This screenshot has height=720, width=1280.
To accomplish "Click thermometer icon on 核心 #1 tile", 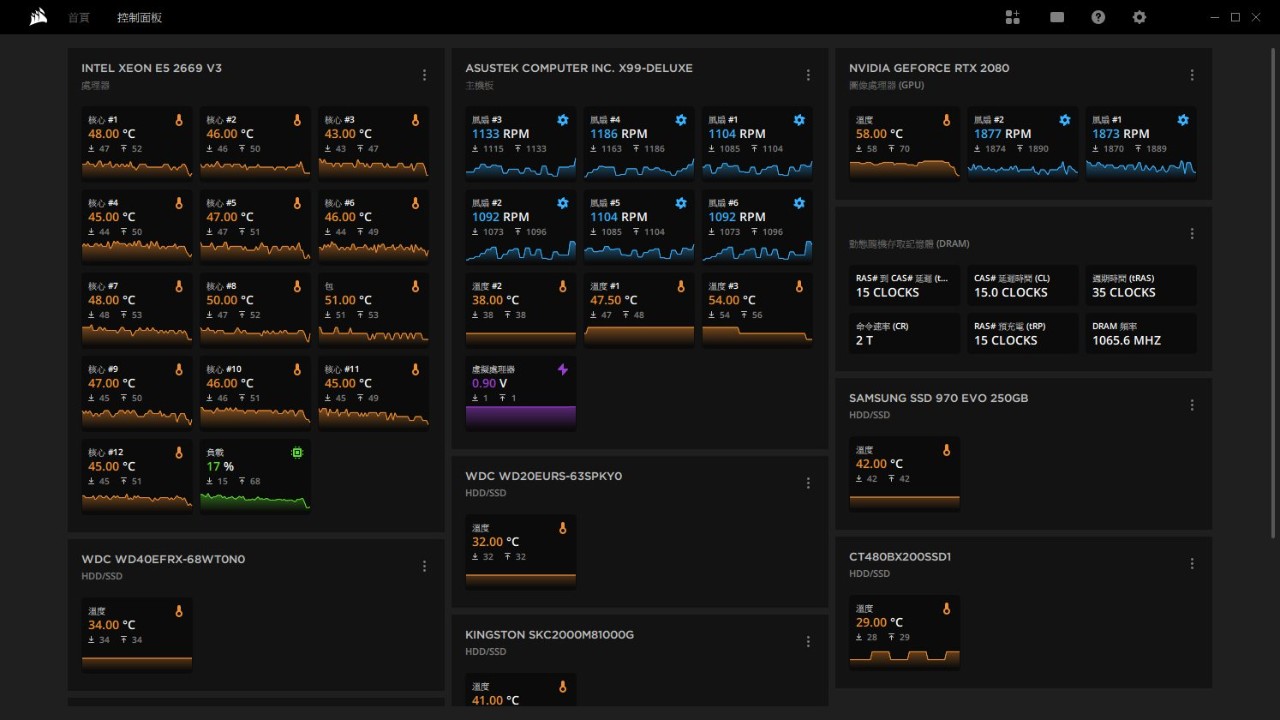I will coord(179,120).
